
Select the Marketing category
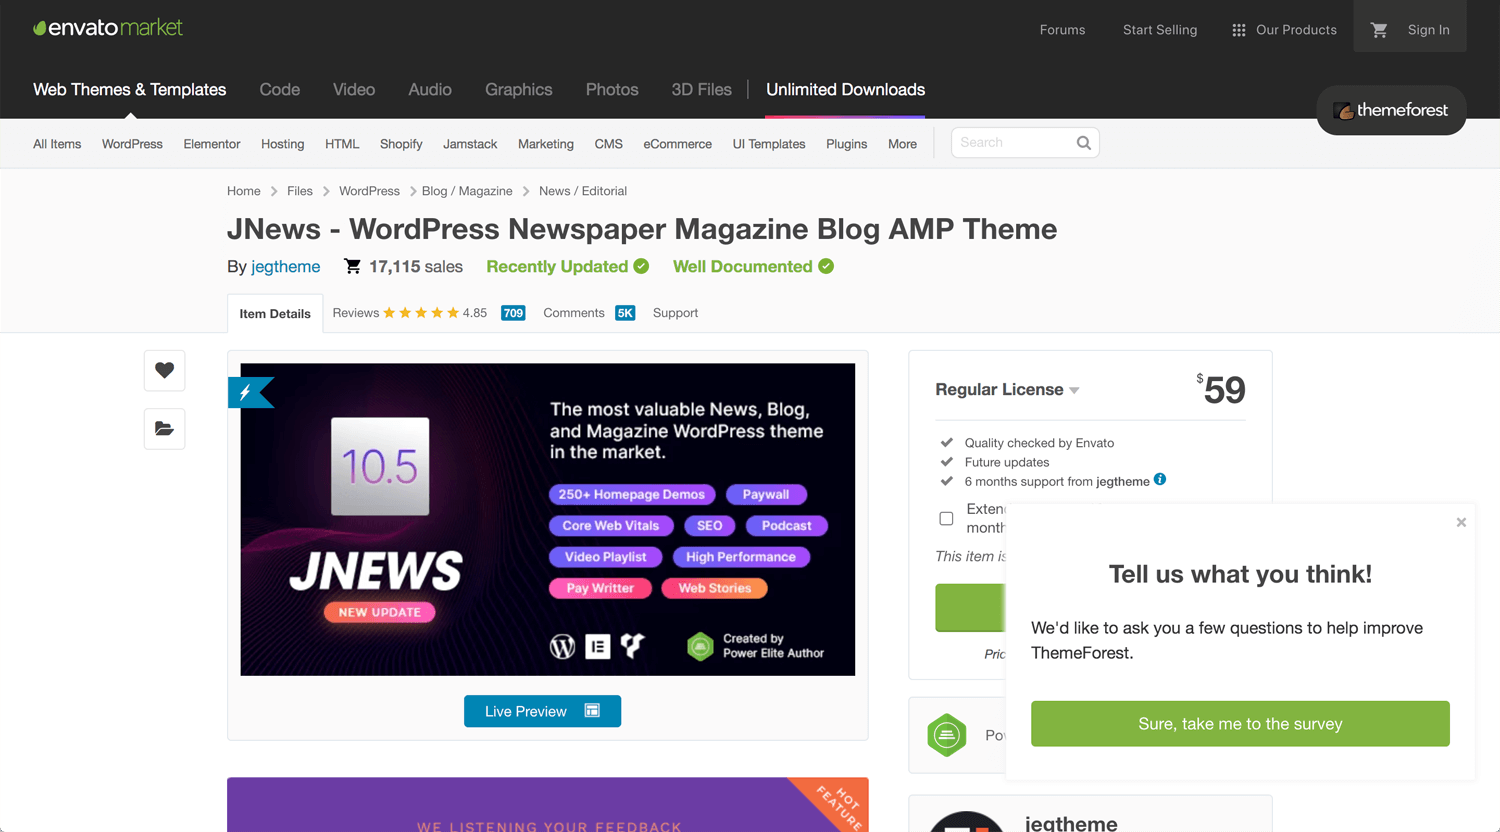pos(546,144)
